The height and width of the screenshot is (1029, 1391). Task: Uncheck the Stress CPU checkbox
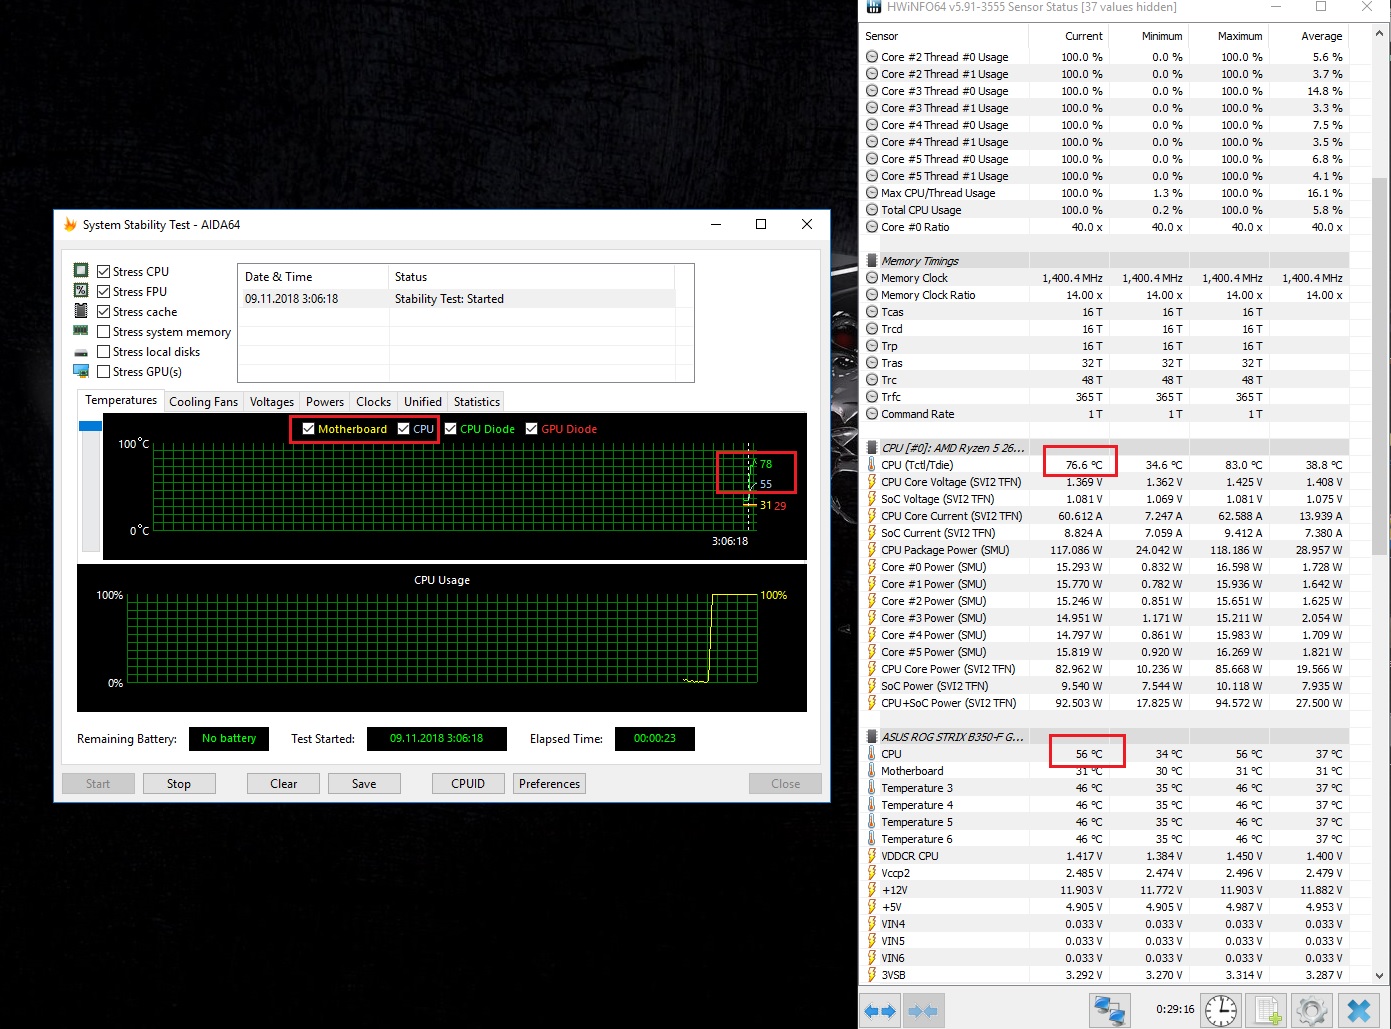(x=104, y=271)
